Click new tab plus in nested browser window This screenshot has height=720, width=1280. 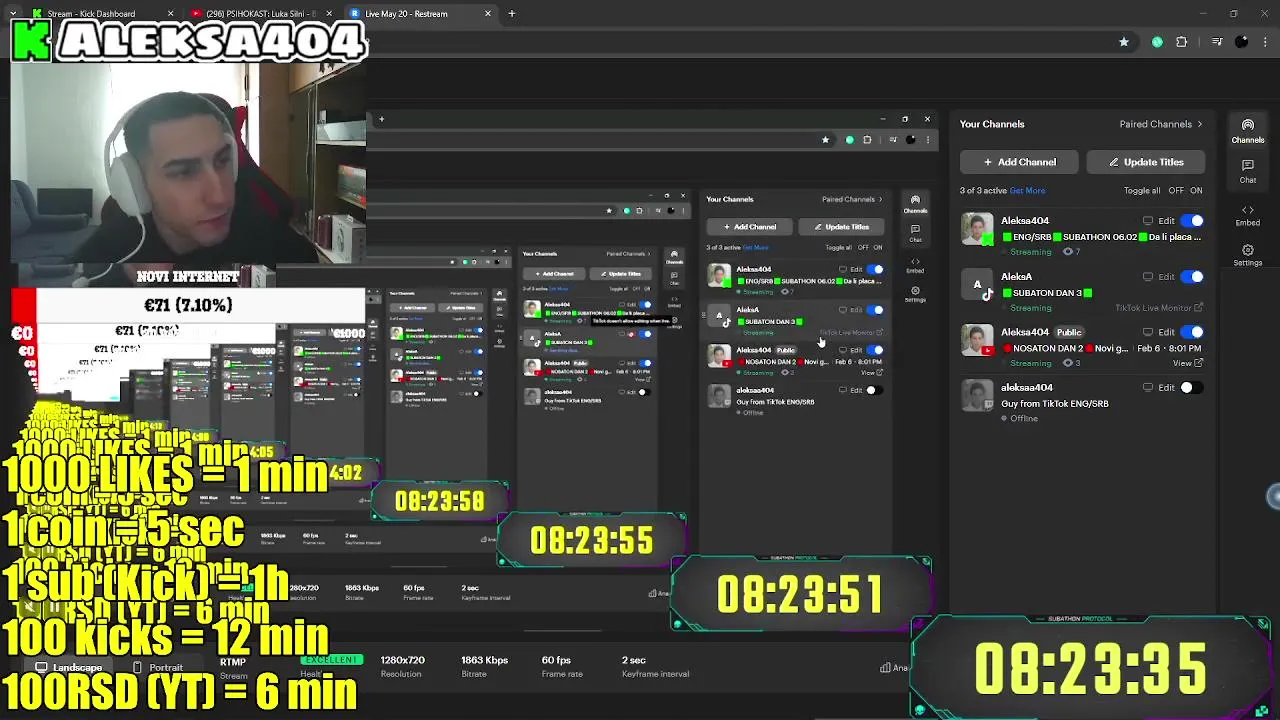tap(381, 119)
